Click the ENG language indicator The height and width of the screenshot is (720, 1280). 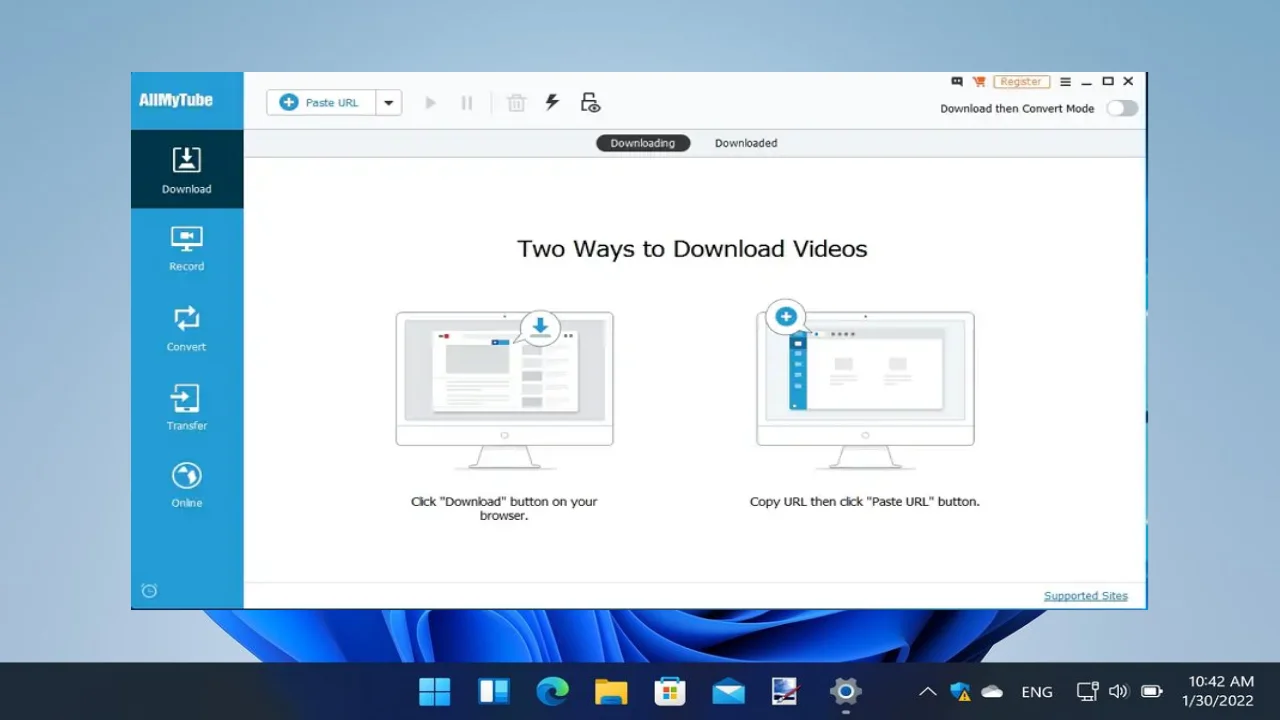click(1037, 692)
